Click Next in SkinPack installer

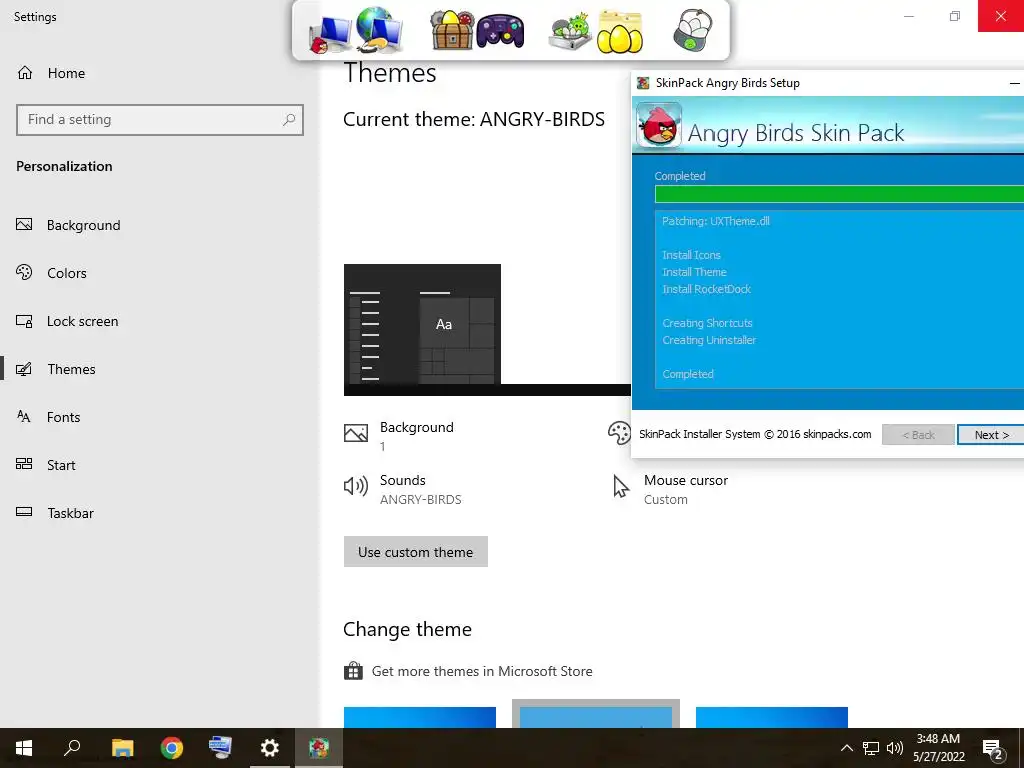(991, 435)
